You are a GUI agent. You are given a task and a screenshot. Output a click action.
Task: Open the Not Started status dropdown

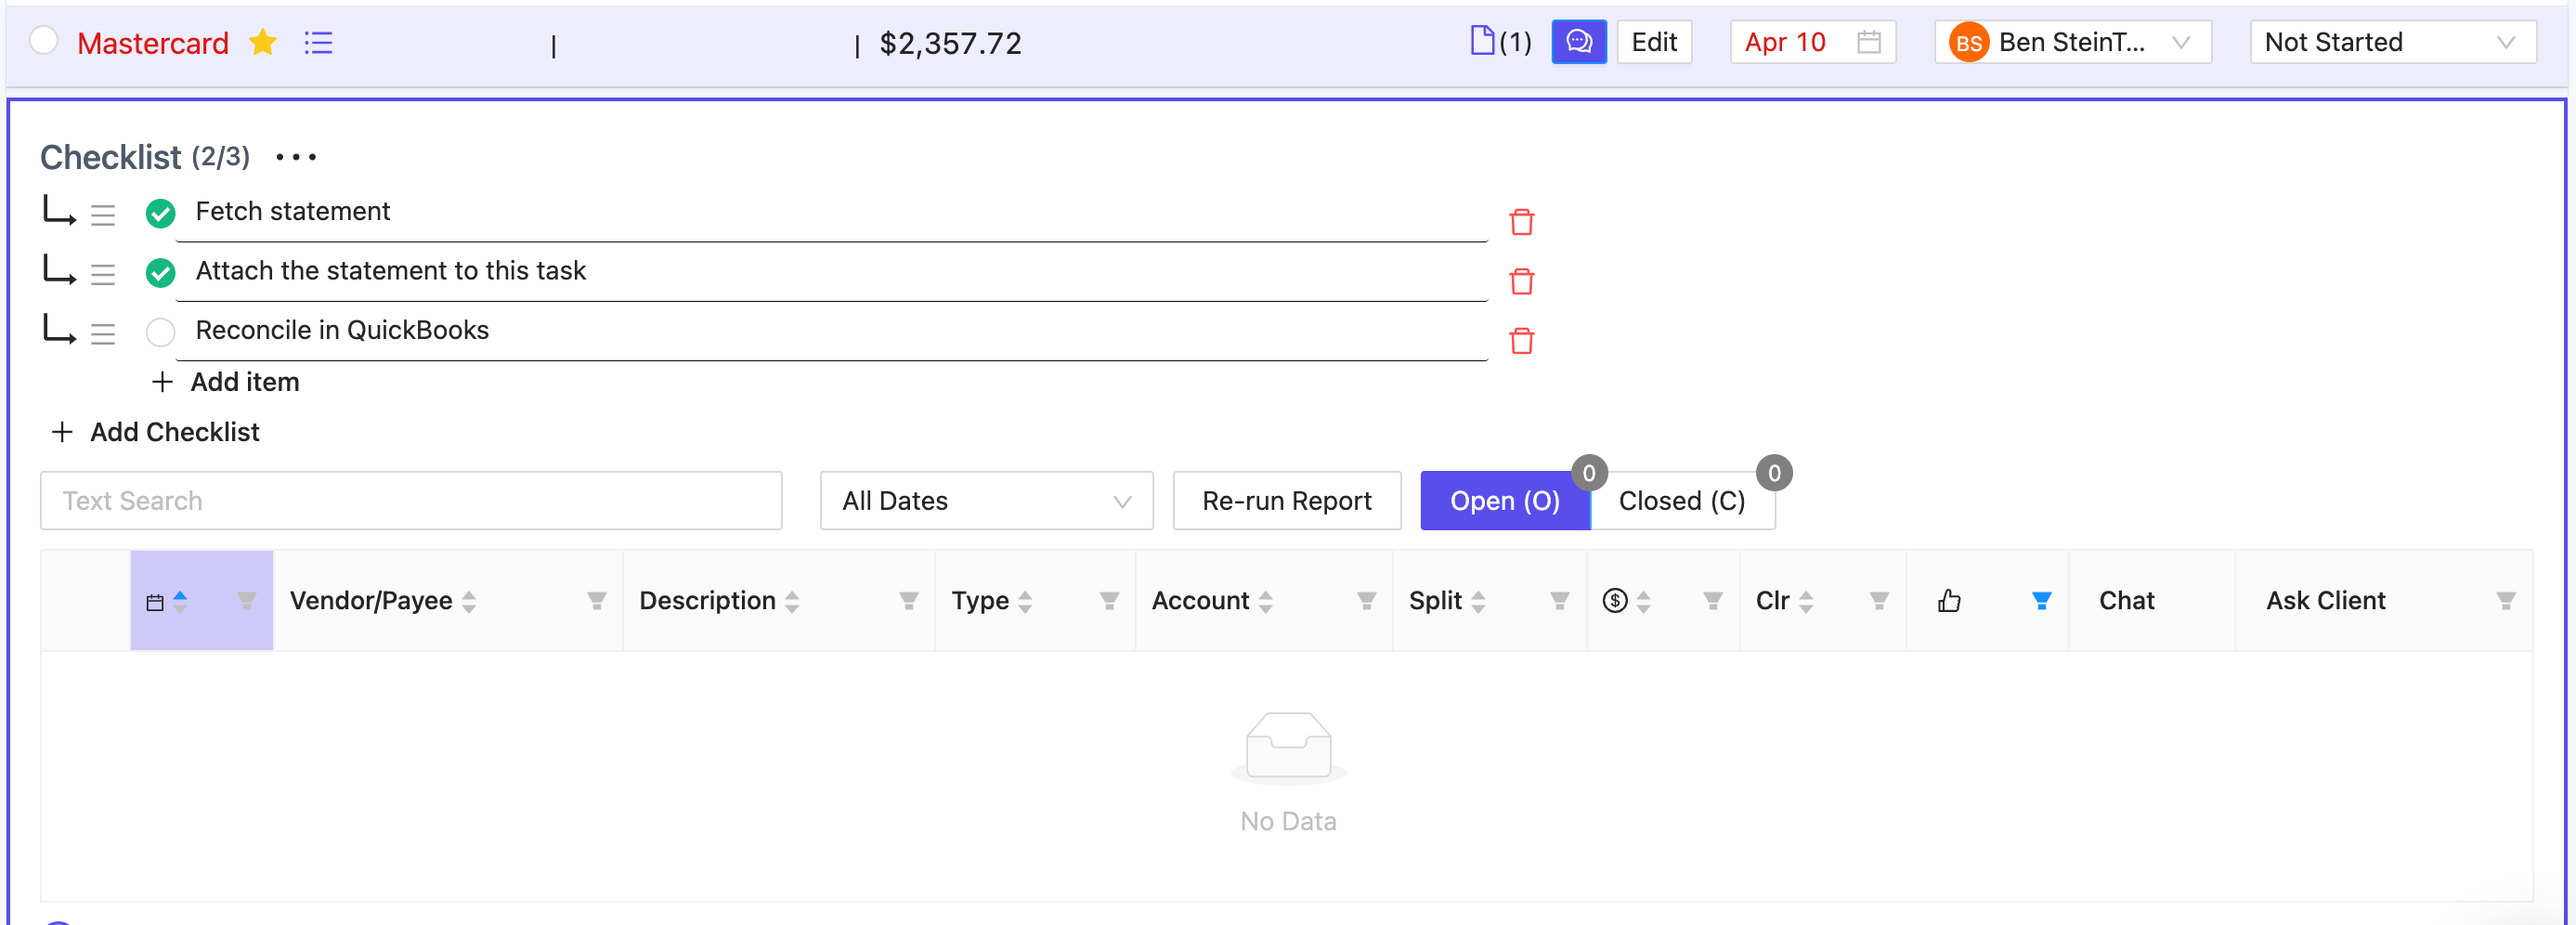(x=2392, y=42)
